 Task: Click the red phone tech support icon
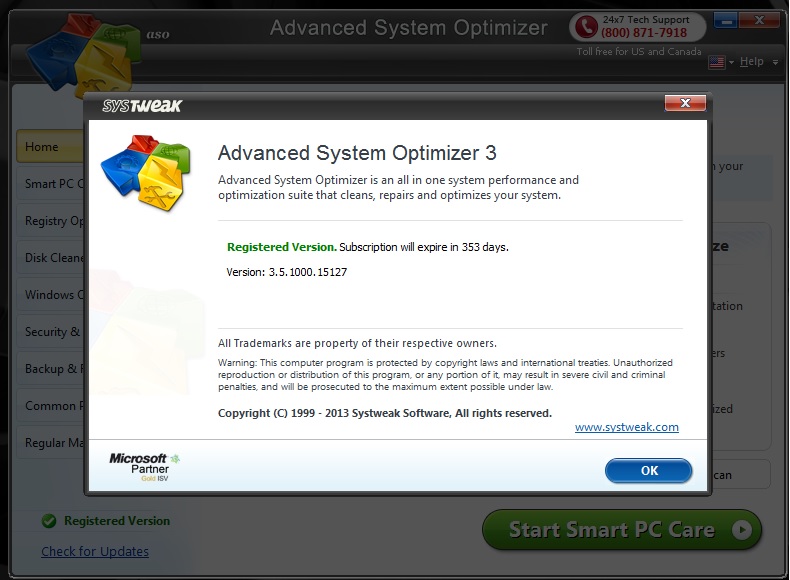point(586,27)
